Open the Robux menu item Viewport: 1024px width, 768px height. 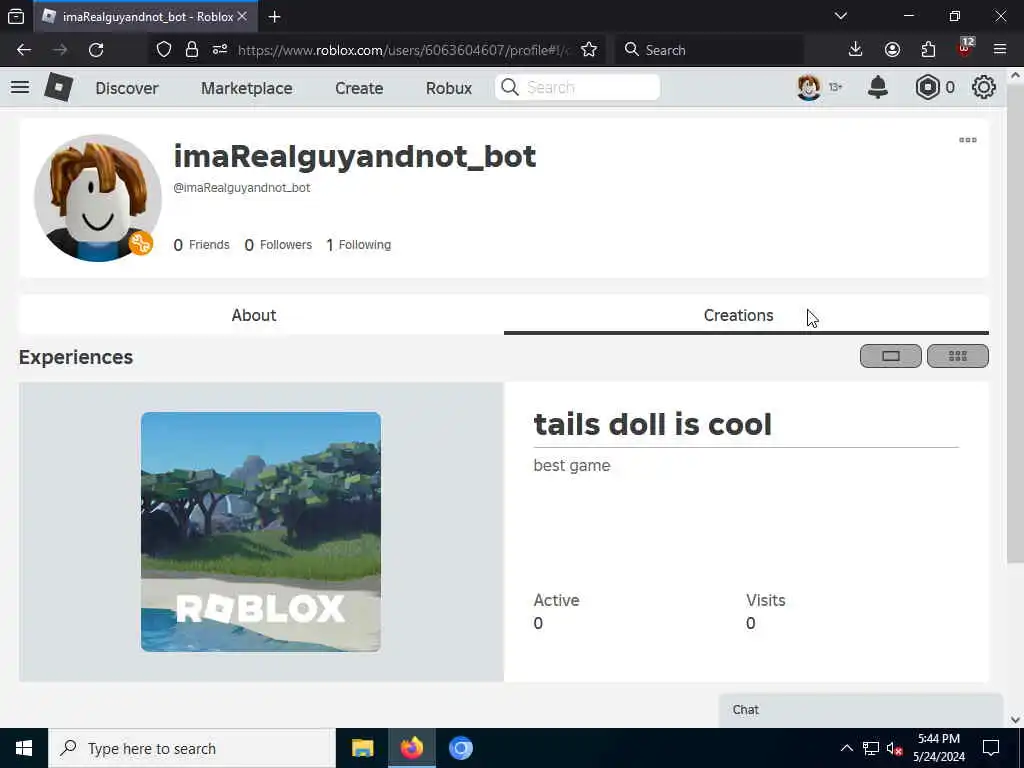pyautogui.click(x=449, y=88)
